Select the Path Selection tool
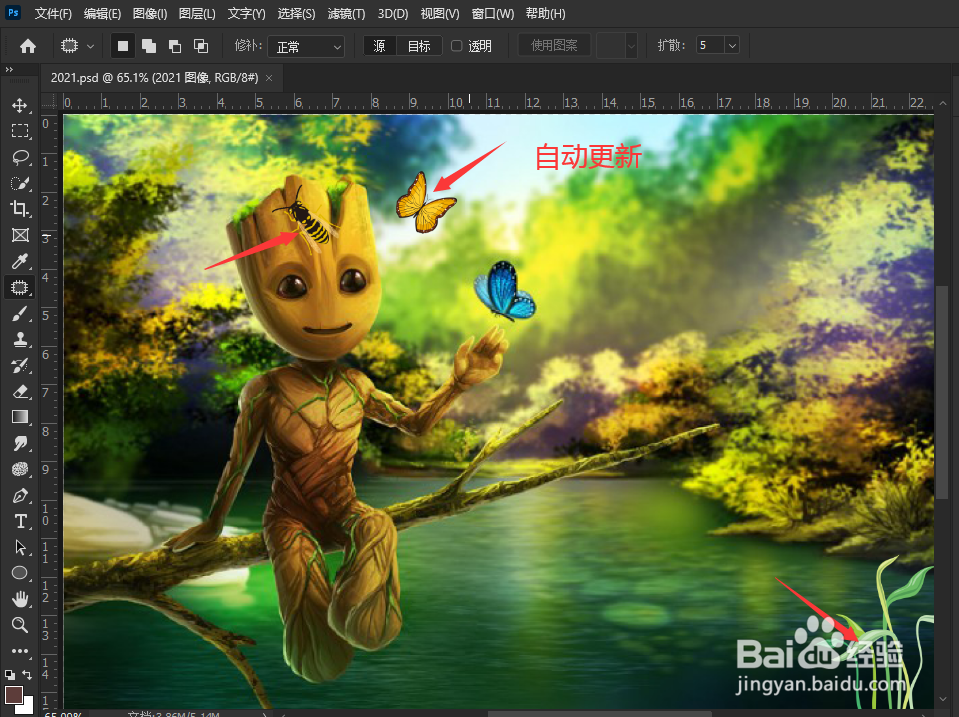Image resolution: width=959 pixels, height=717 pixels. point(20,547)
